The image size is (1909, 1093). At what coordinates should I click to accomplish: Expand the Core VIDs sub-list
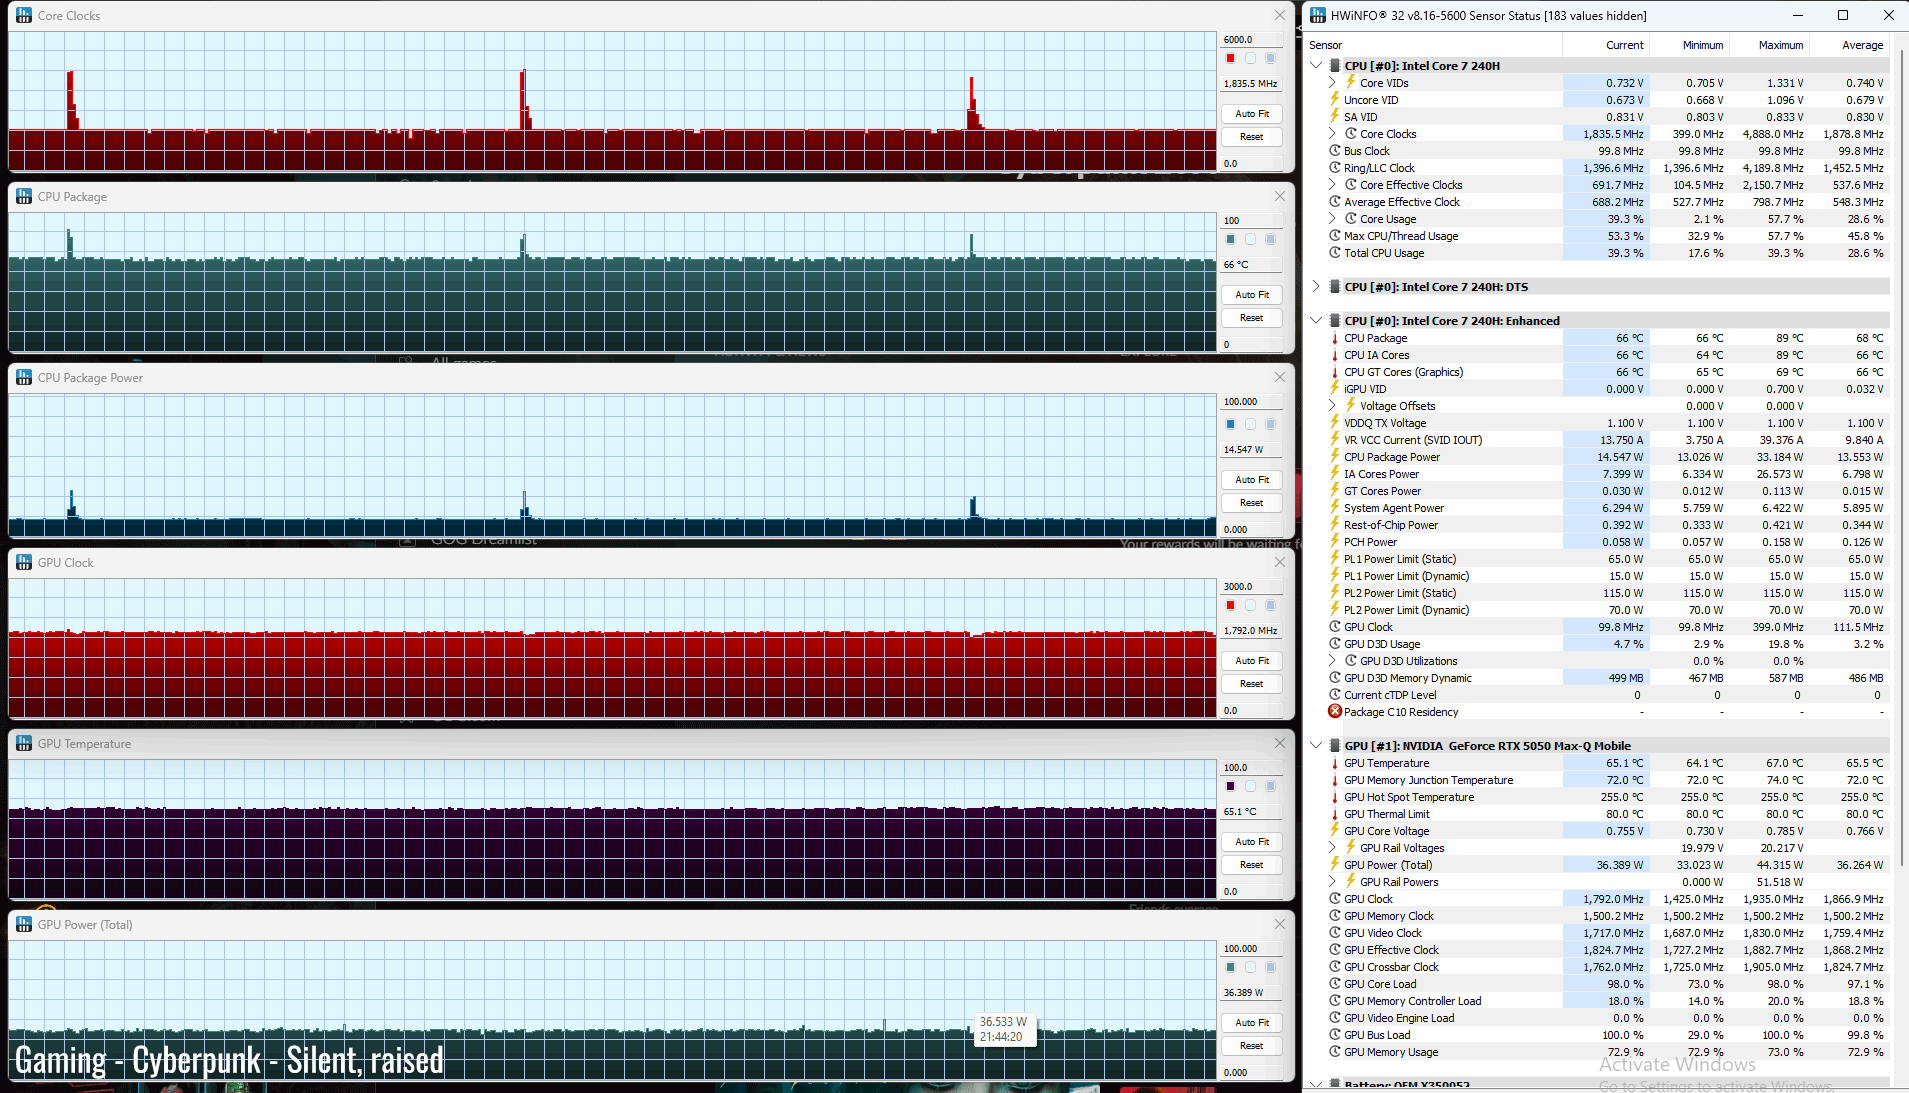(x=1332, y=83)
